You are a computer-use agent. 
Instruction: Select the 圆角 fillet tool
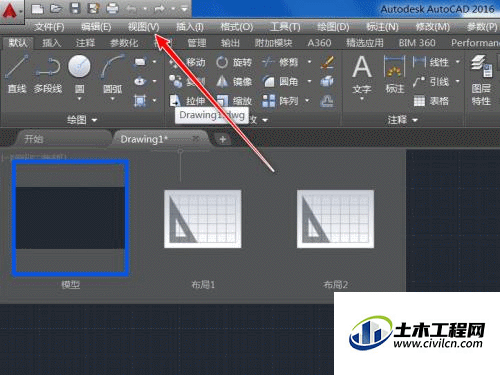pos(280,82)
